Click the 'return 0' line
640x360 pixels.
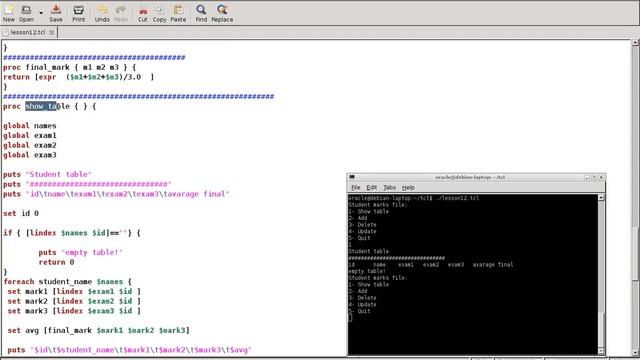pyautogui.click(x=56, y=262)
